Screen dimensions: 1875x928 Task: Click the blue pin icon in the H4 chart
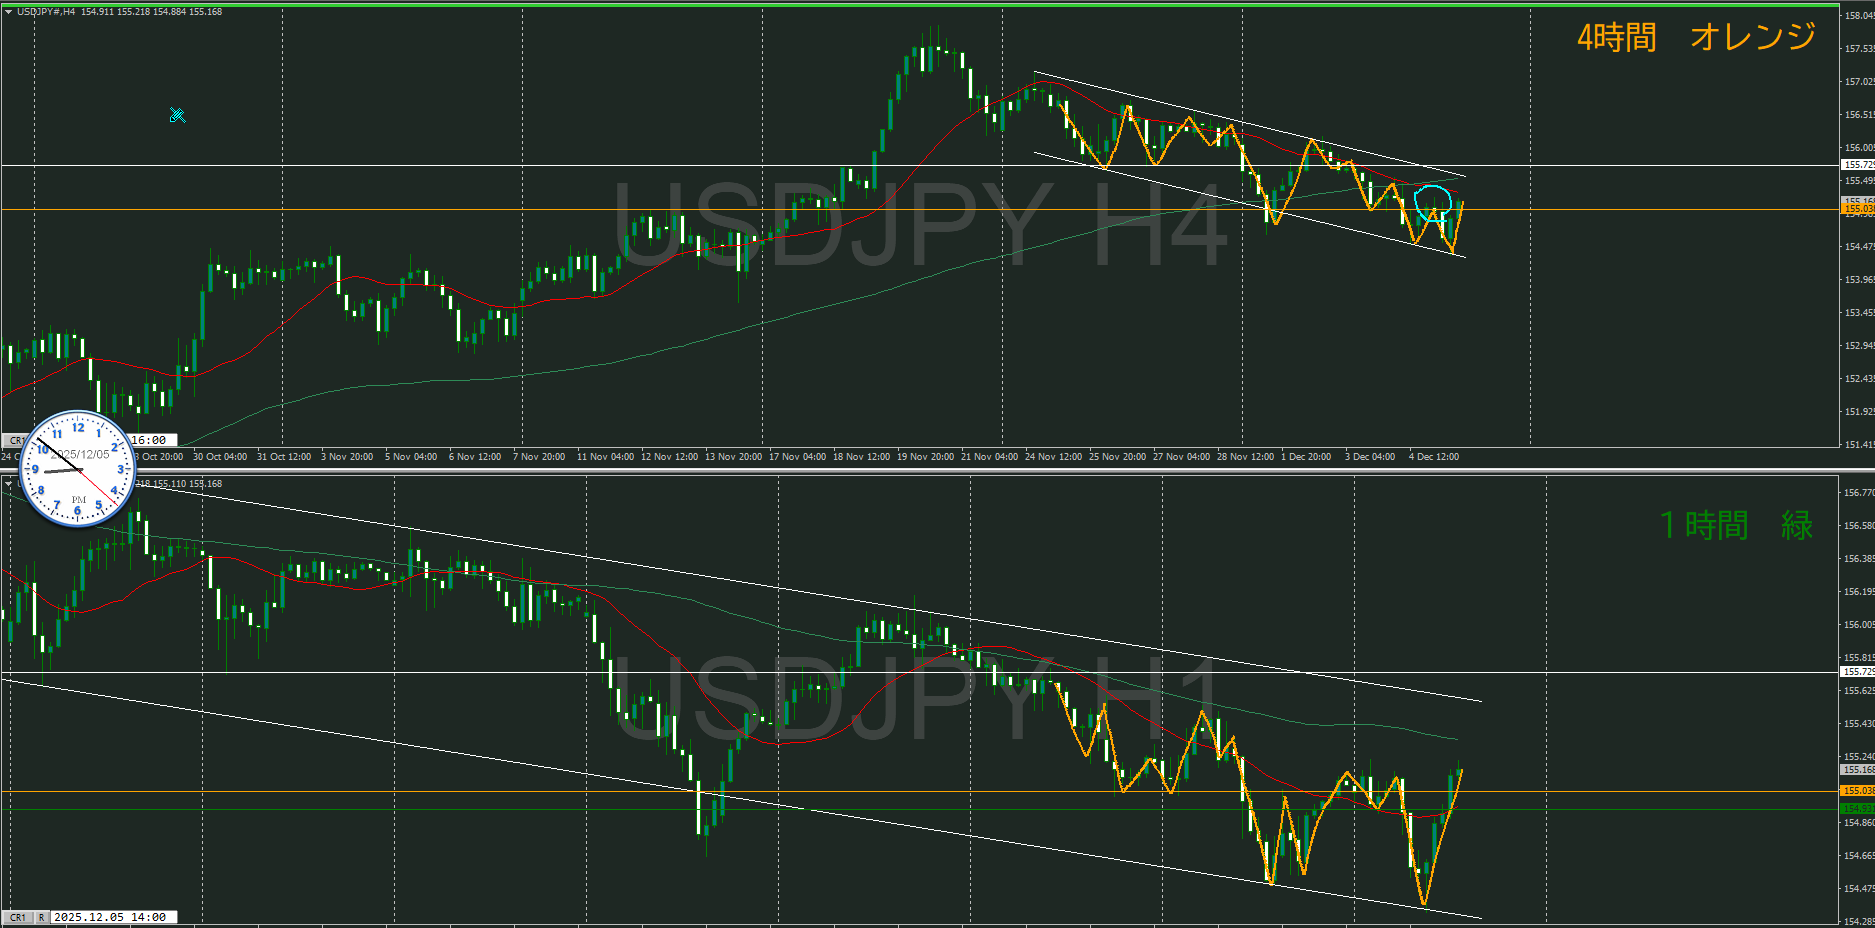(177, 115)
